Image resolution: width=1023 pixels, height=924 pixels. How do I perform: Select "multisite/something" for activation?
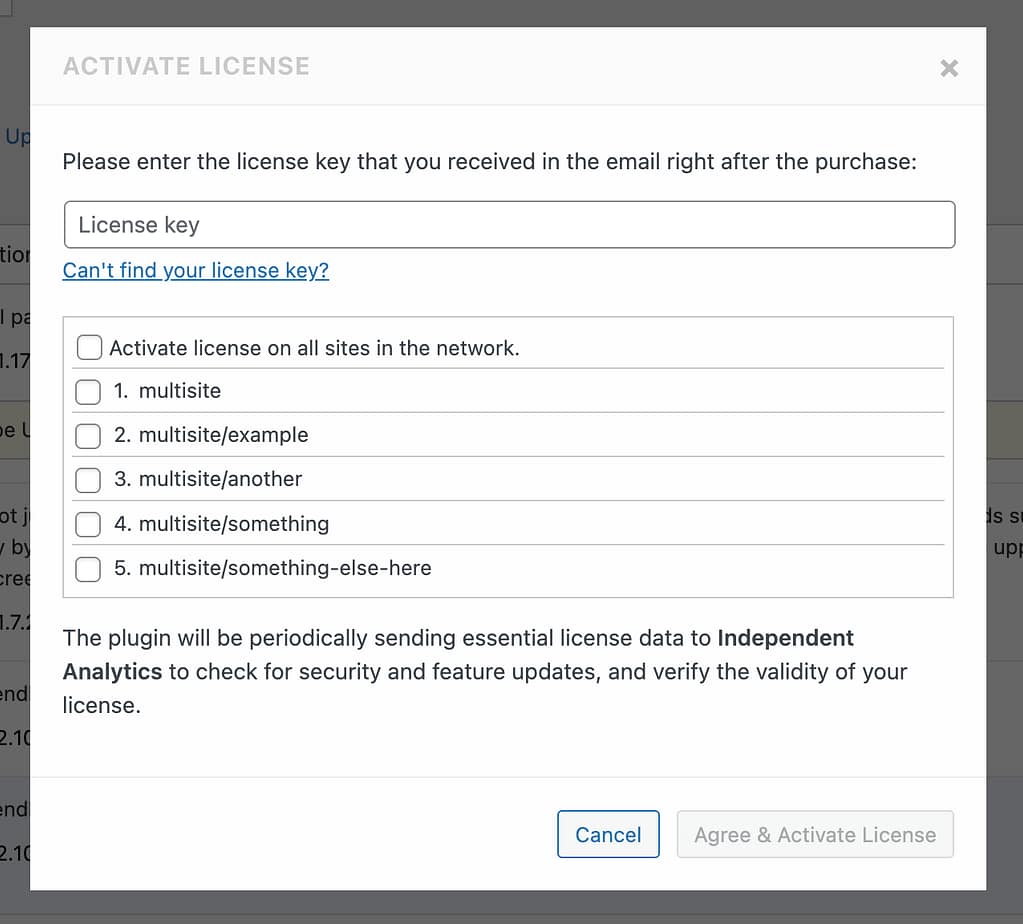pos(88,524)
